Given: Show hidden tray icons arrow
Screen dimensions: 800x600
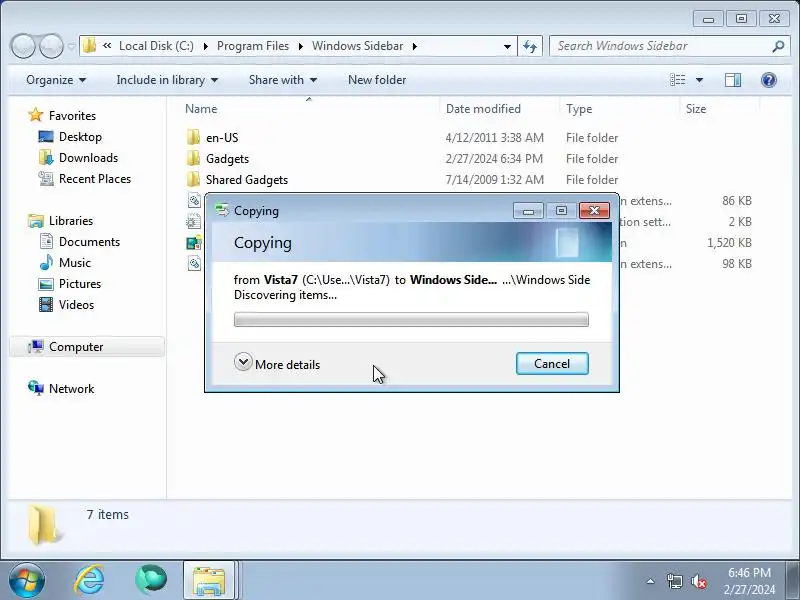Looking at the screenshot, I should click(x=651, y=581).
